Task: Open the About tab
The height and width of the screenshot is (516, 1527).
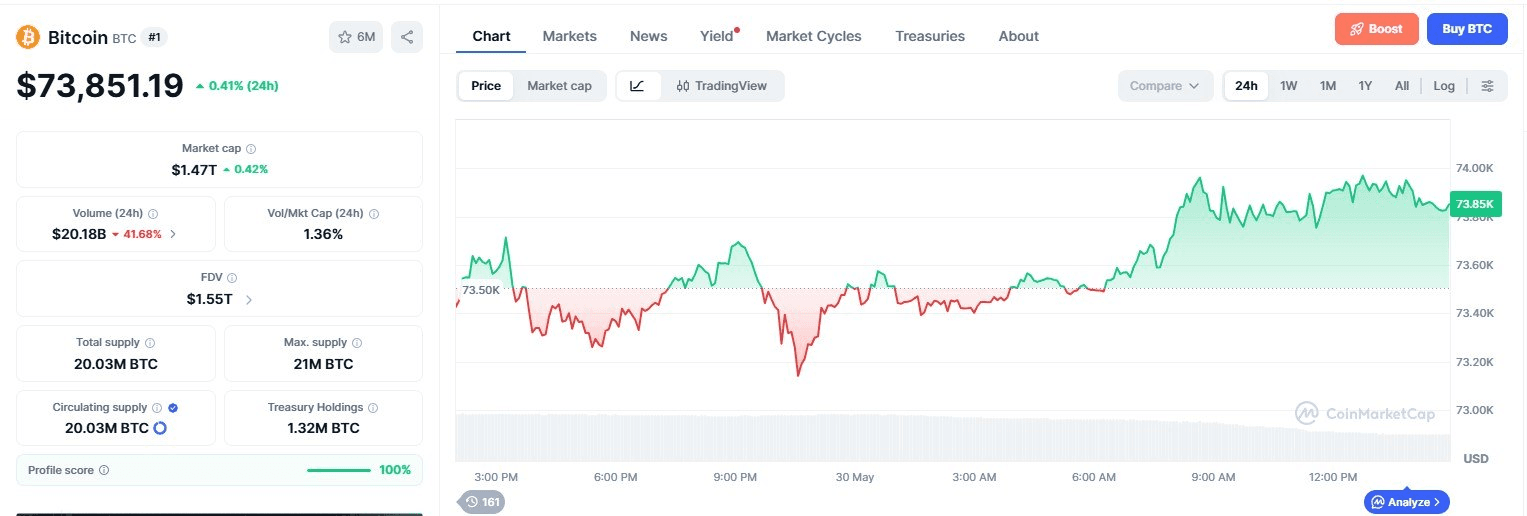Action: coord(1018,36)
